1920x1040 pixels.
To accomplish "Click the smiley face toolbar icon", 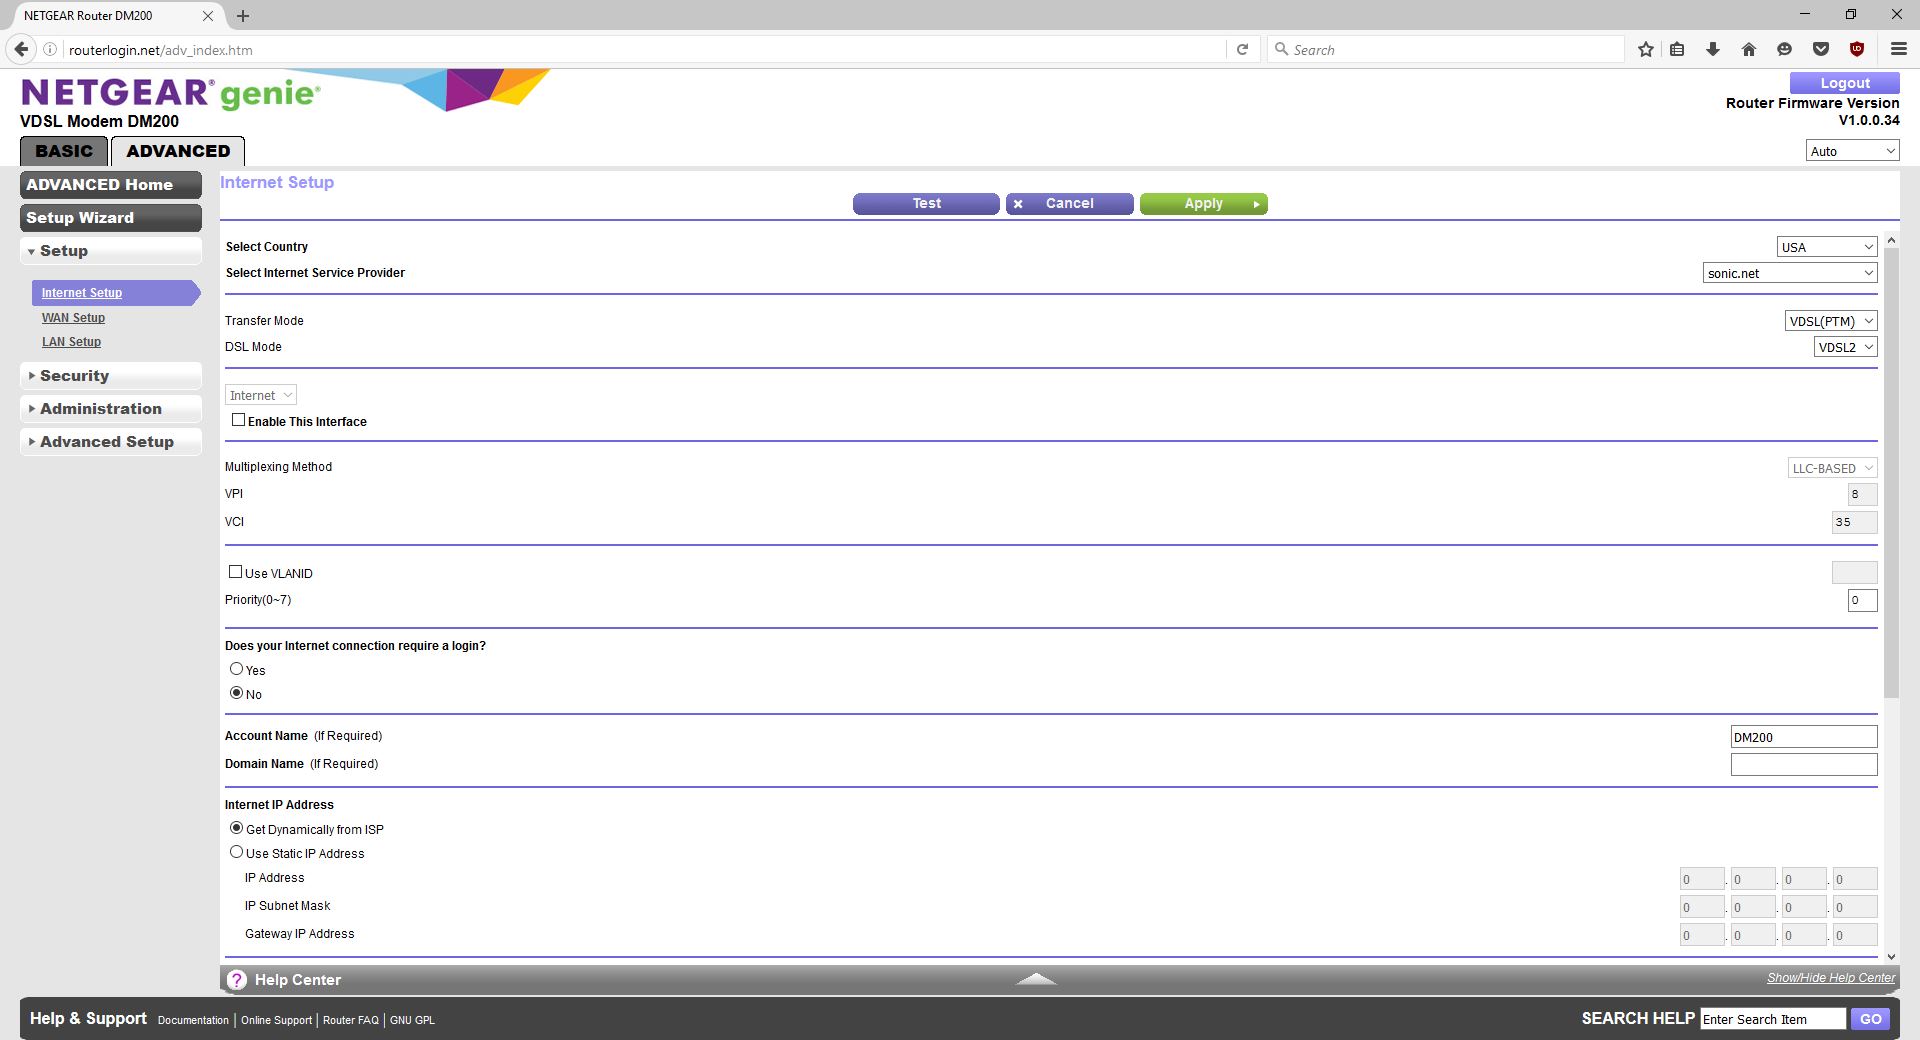I will pos(1785,49).
